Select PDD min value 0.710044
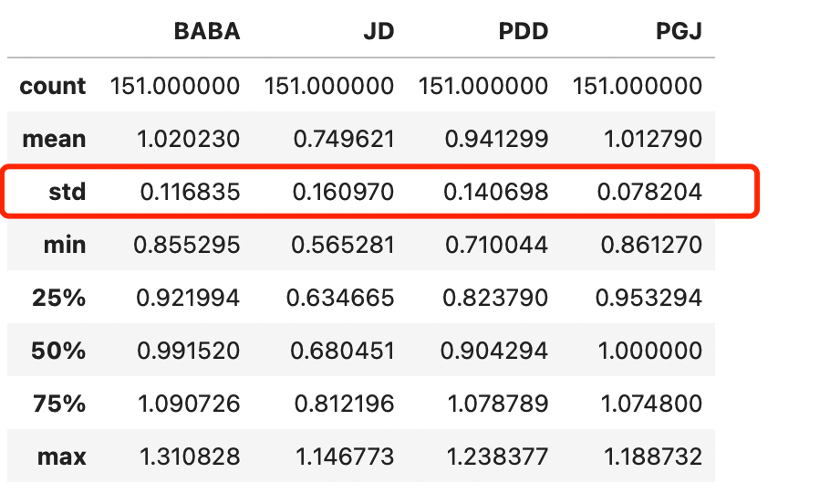This screenshot has height=504, width=830. (497, 244)
